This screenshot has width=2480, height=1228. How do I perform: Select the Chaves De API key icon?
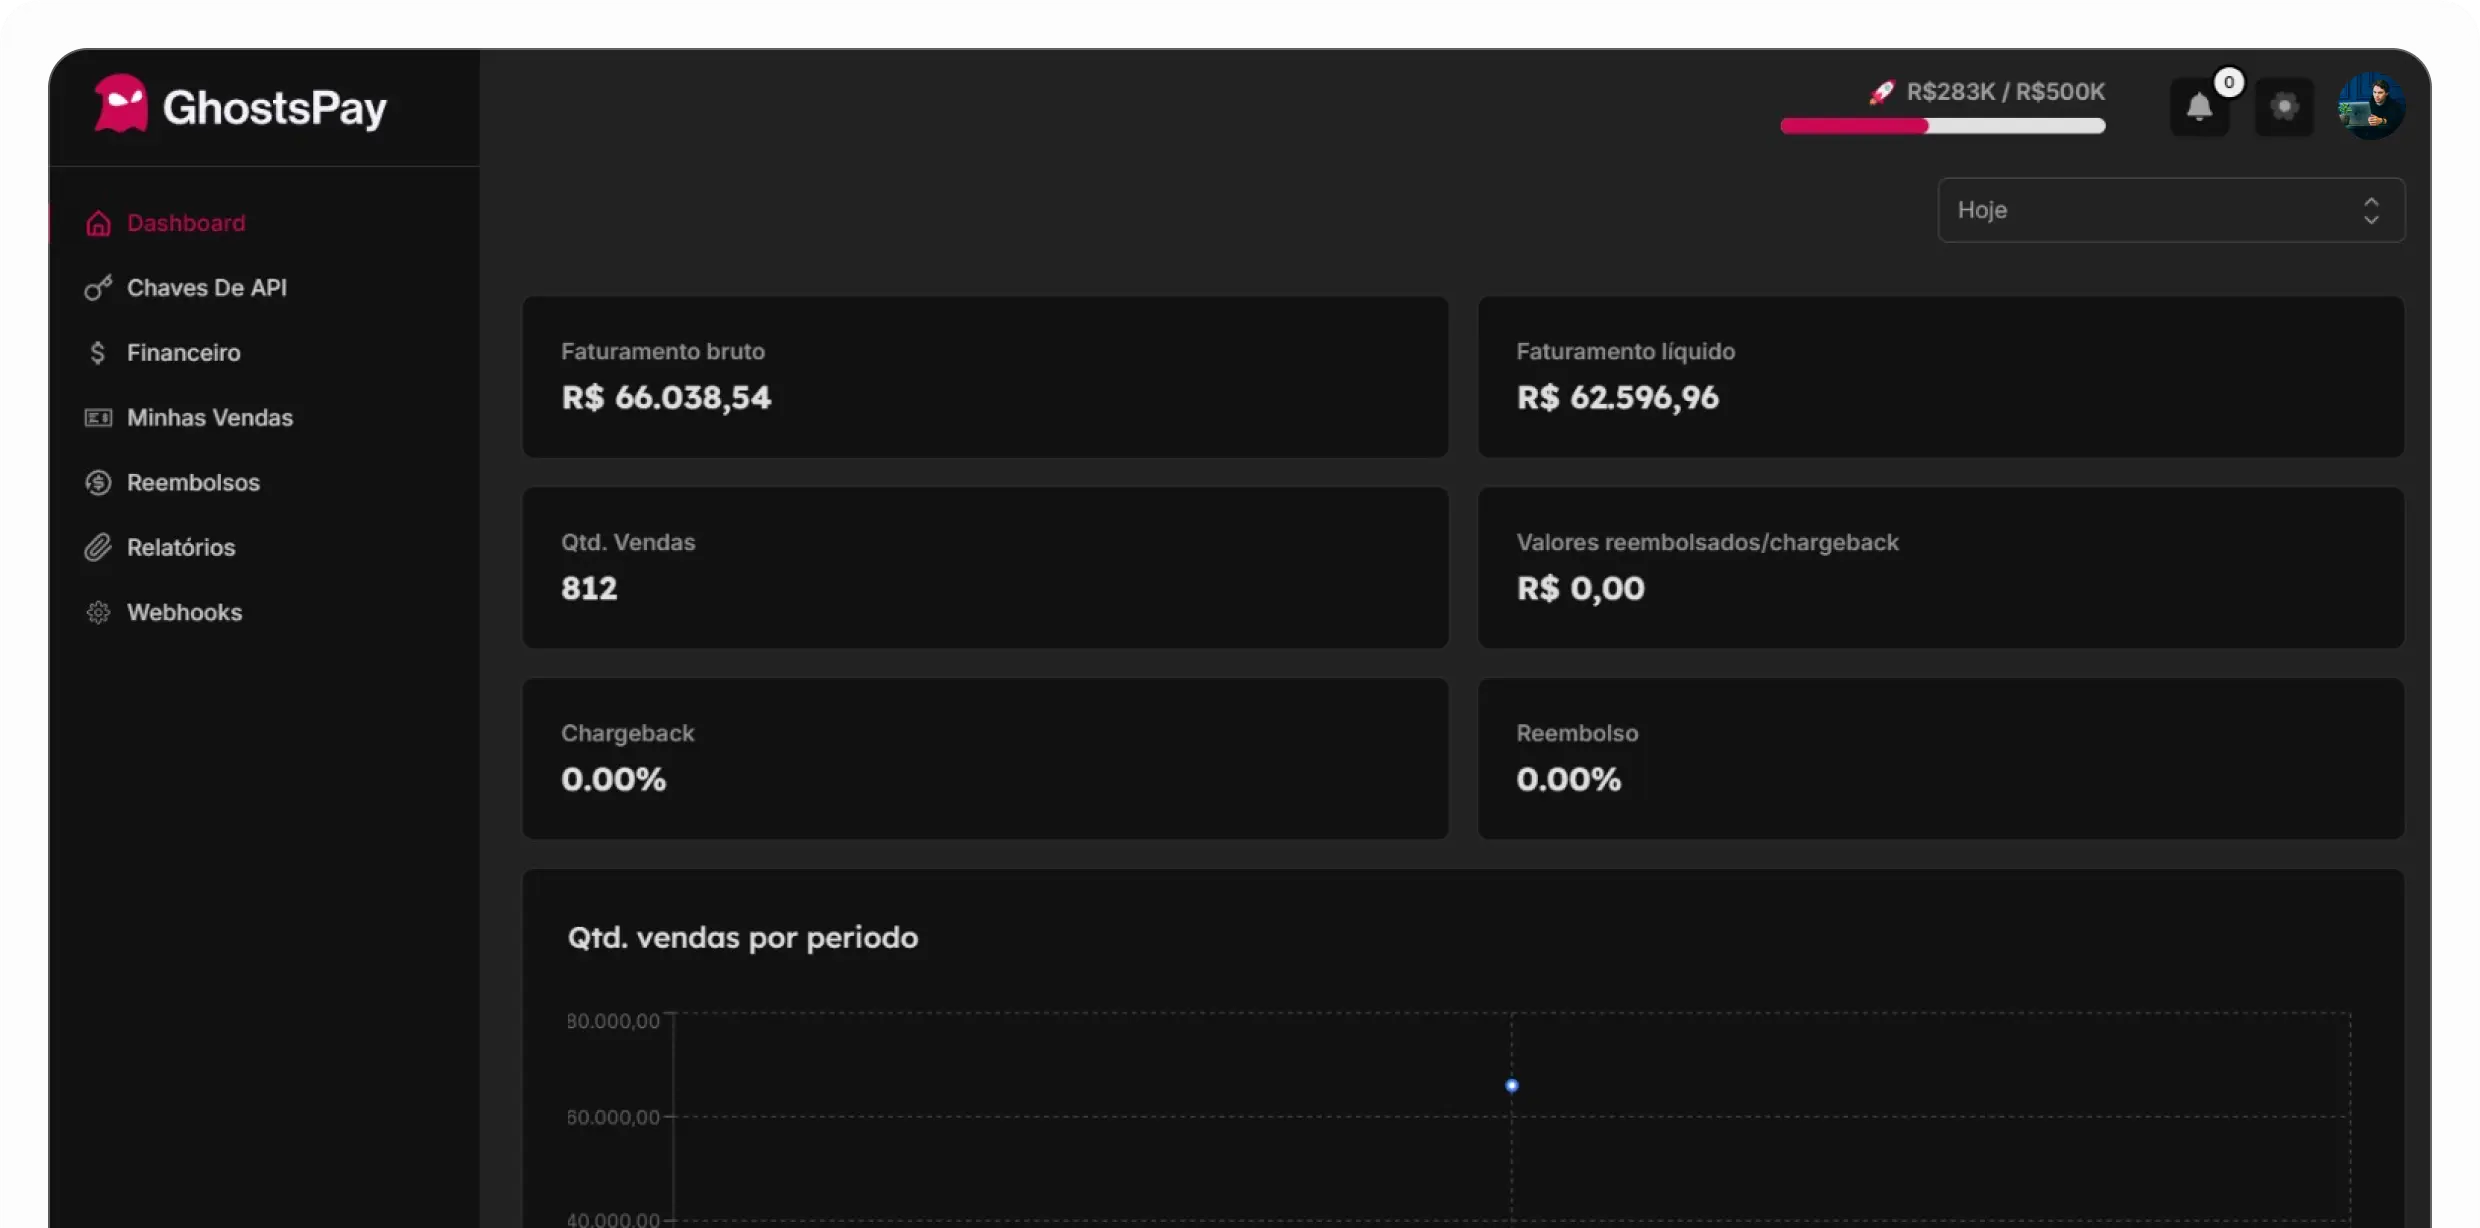point(97,287)
